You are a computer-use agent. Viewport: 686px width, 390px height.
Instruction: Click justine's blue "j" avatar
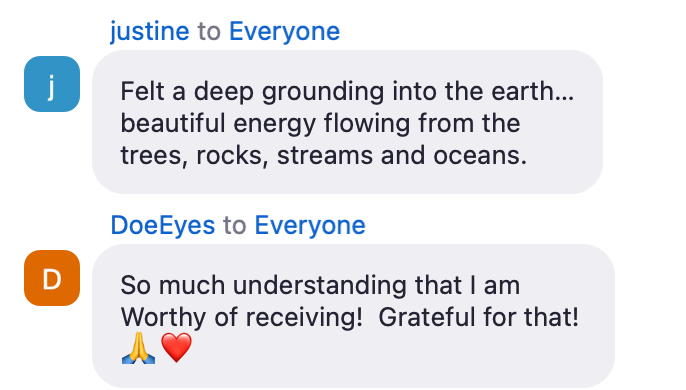pyautogui.click(x=52, y=84)
